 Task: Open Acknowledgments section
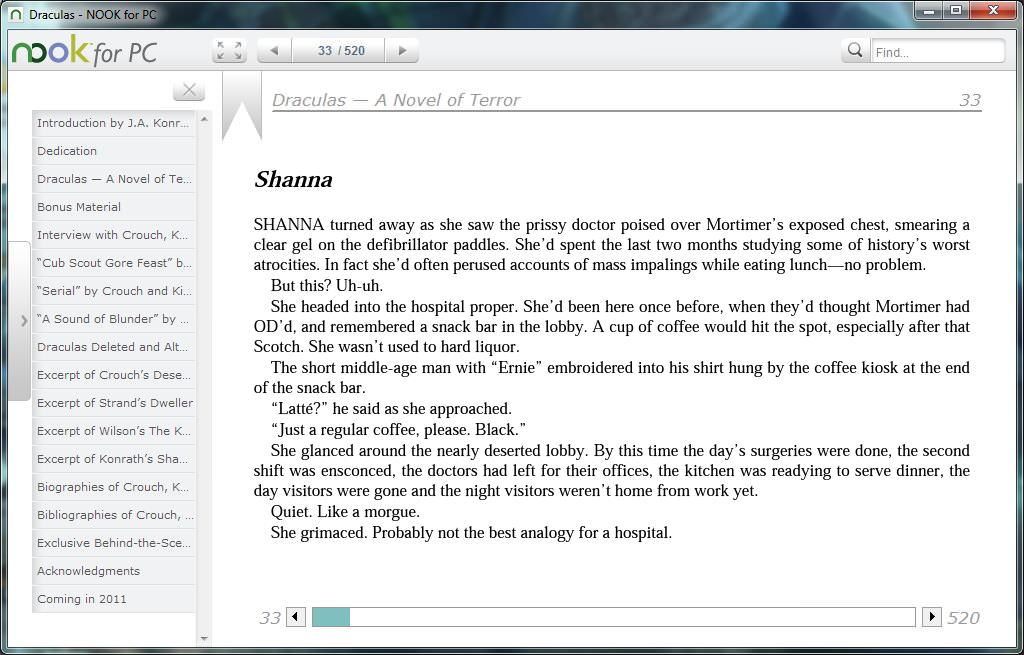(114, 572)
